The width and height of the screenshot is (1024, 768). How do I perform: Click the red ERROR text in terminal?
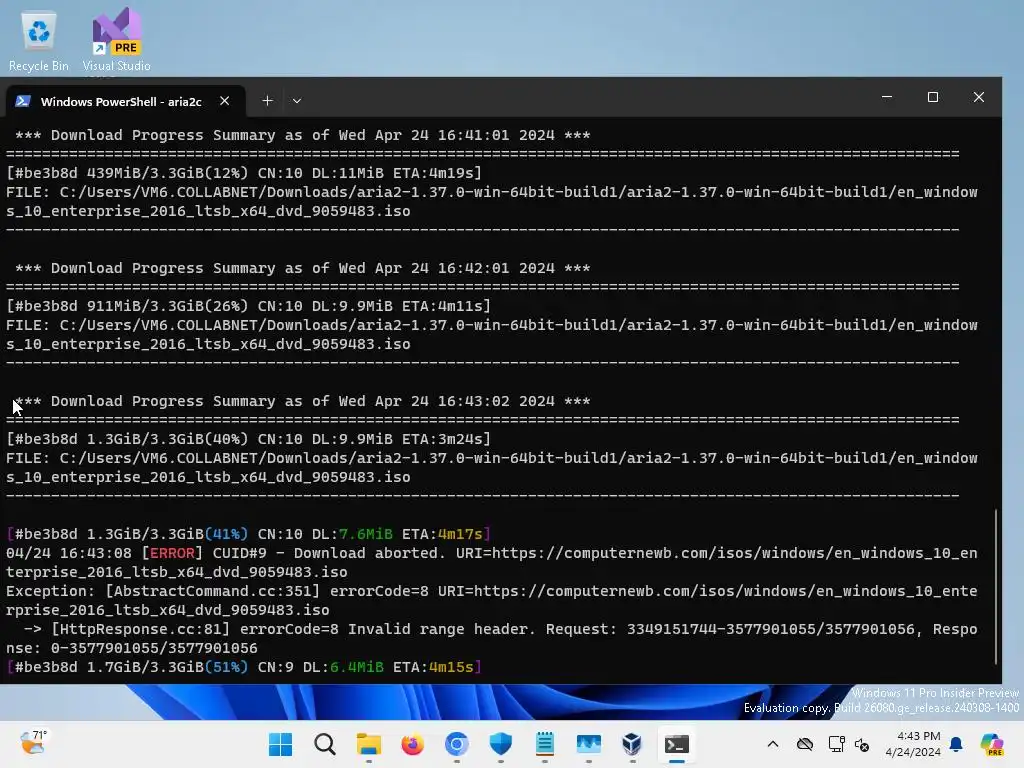[x=172, y=553]
